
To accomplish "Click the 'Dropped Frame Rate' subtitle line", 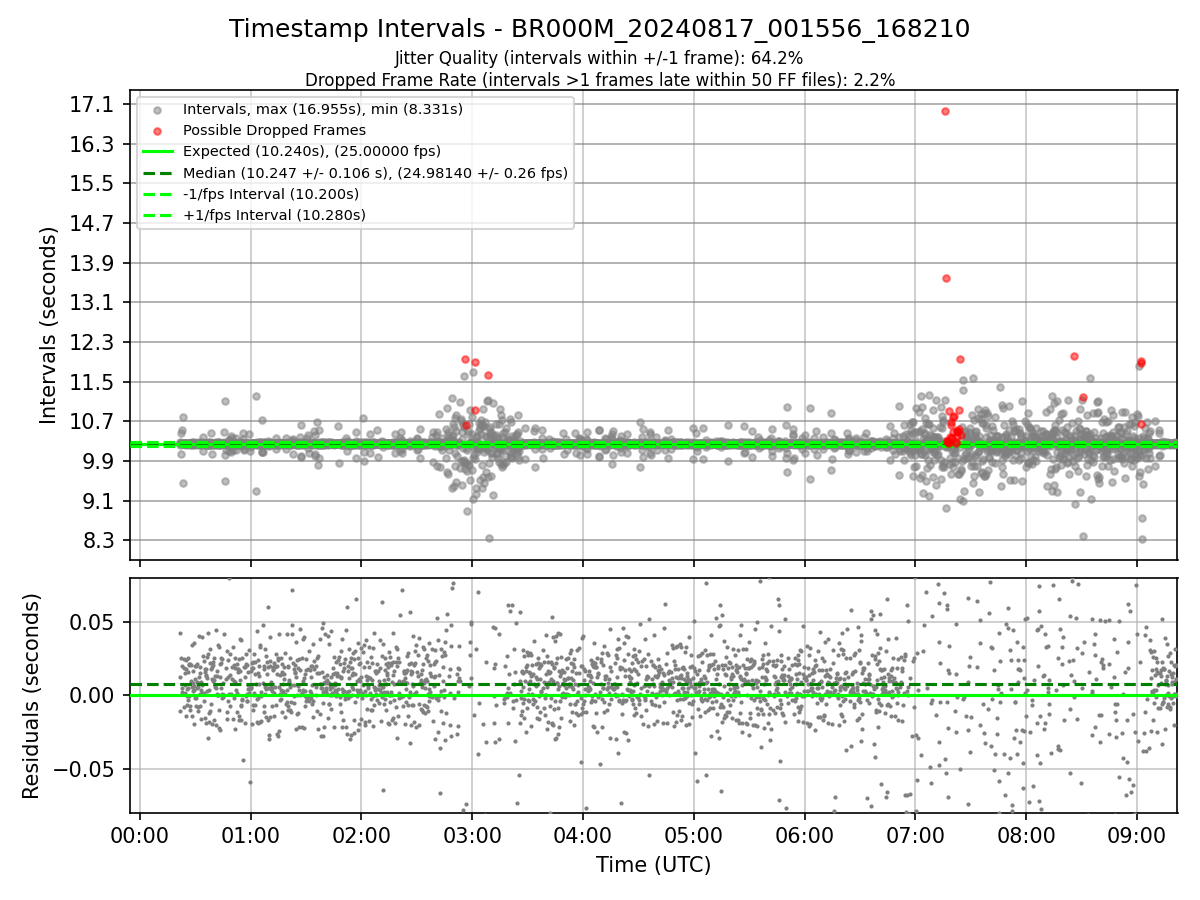I will (x=599, y=79).
